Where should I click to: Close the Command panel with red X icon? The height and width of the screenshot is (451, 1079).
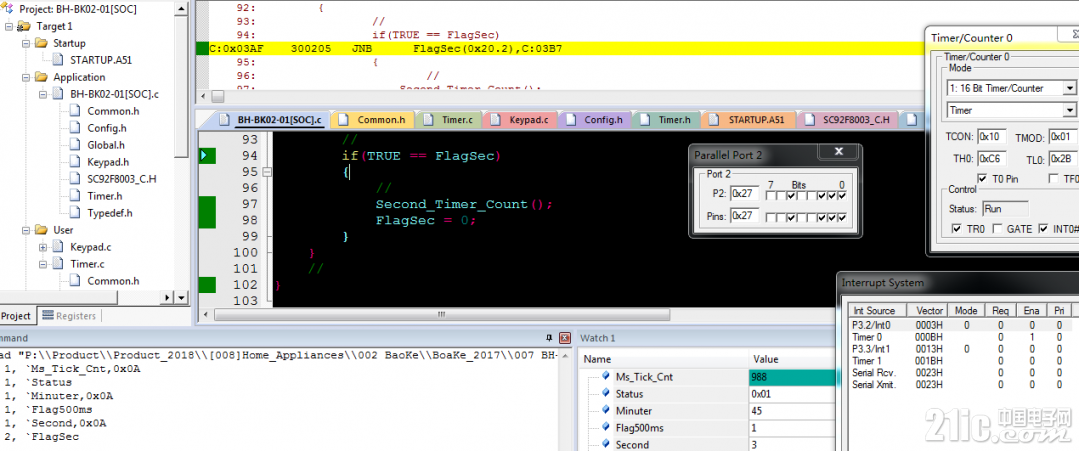[565, 338]
